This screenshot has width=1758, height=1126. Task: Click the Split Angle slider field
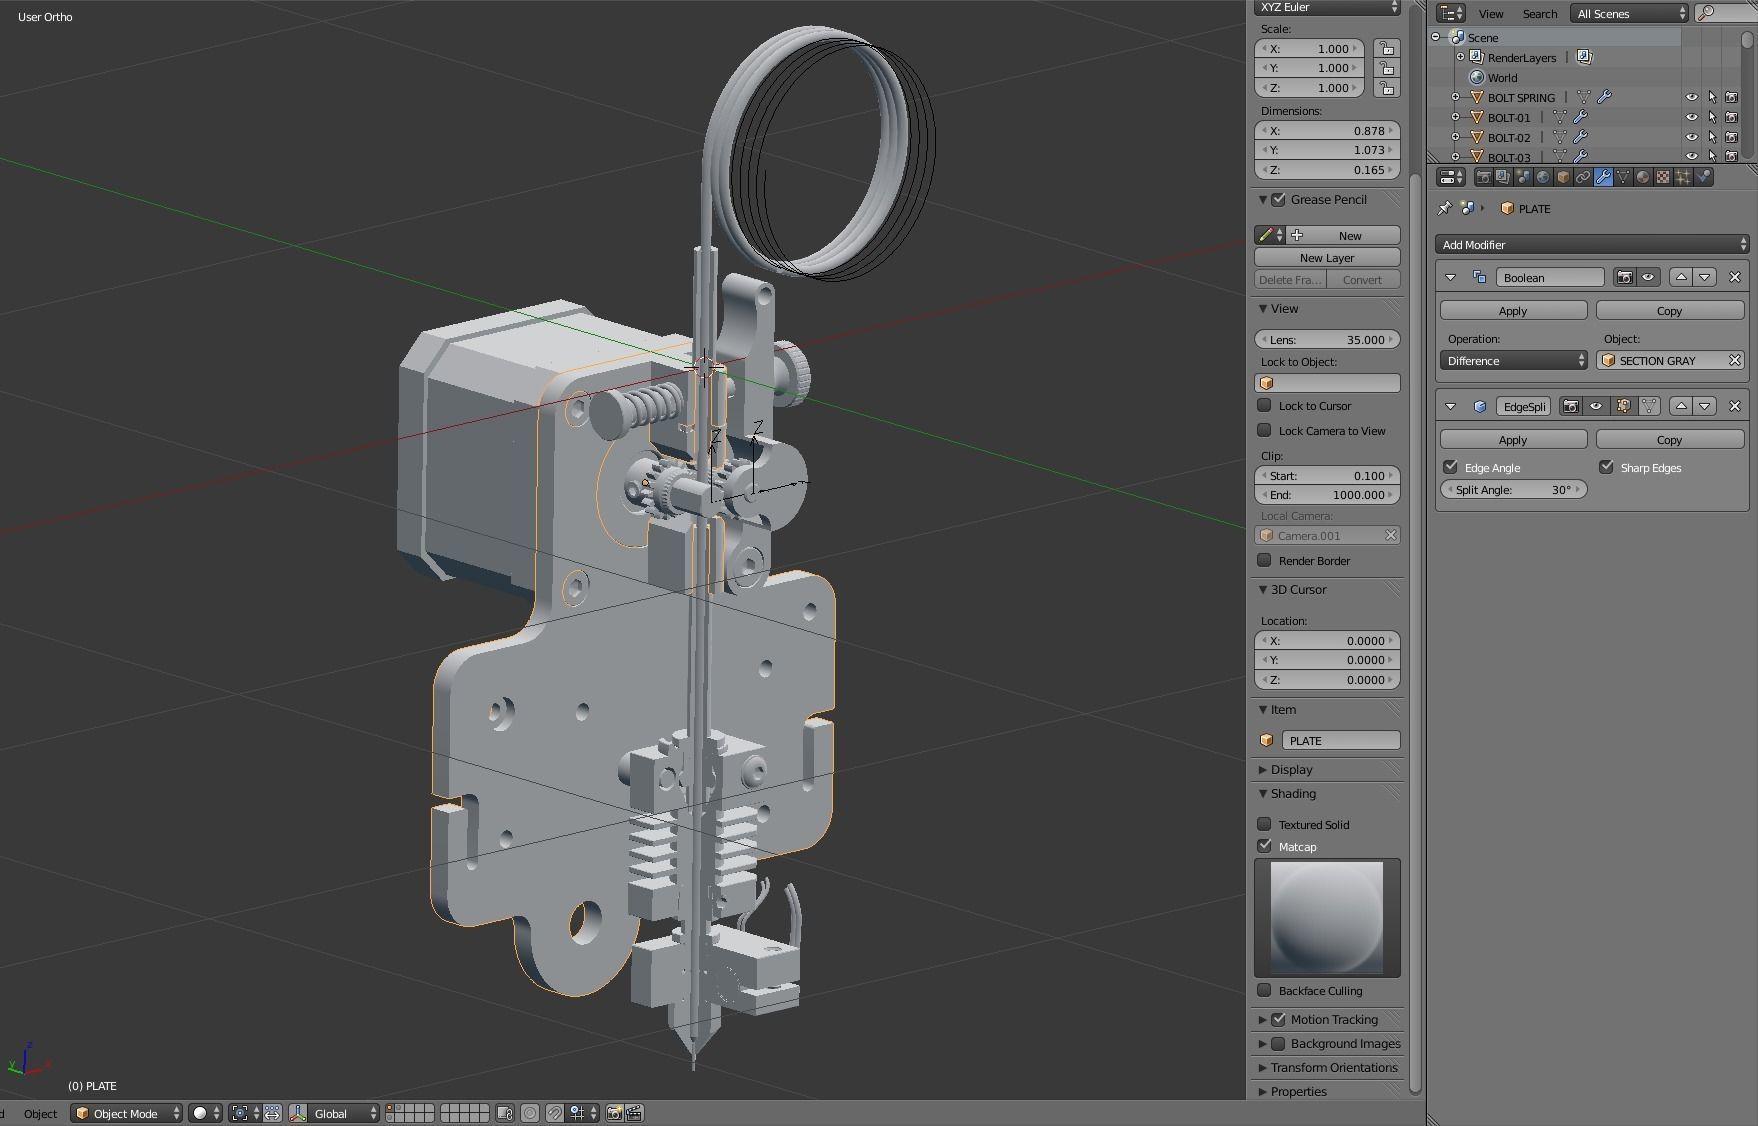tap(1513, 489)
